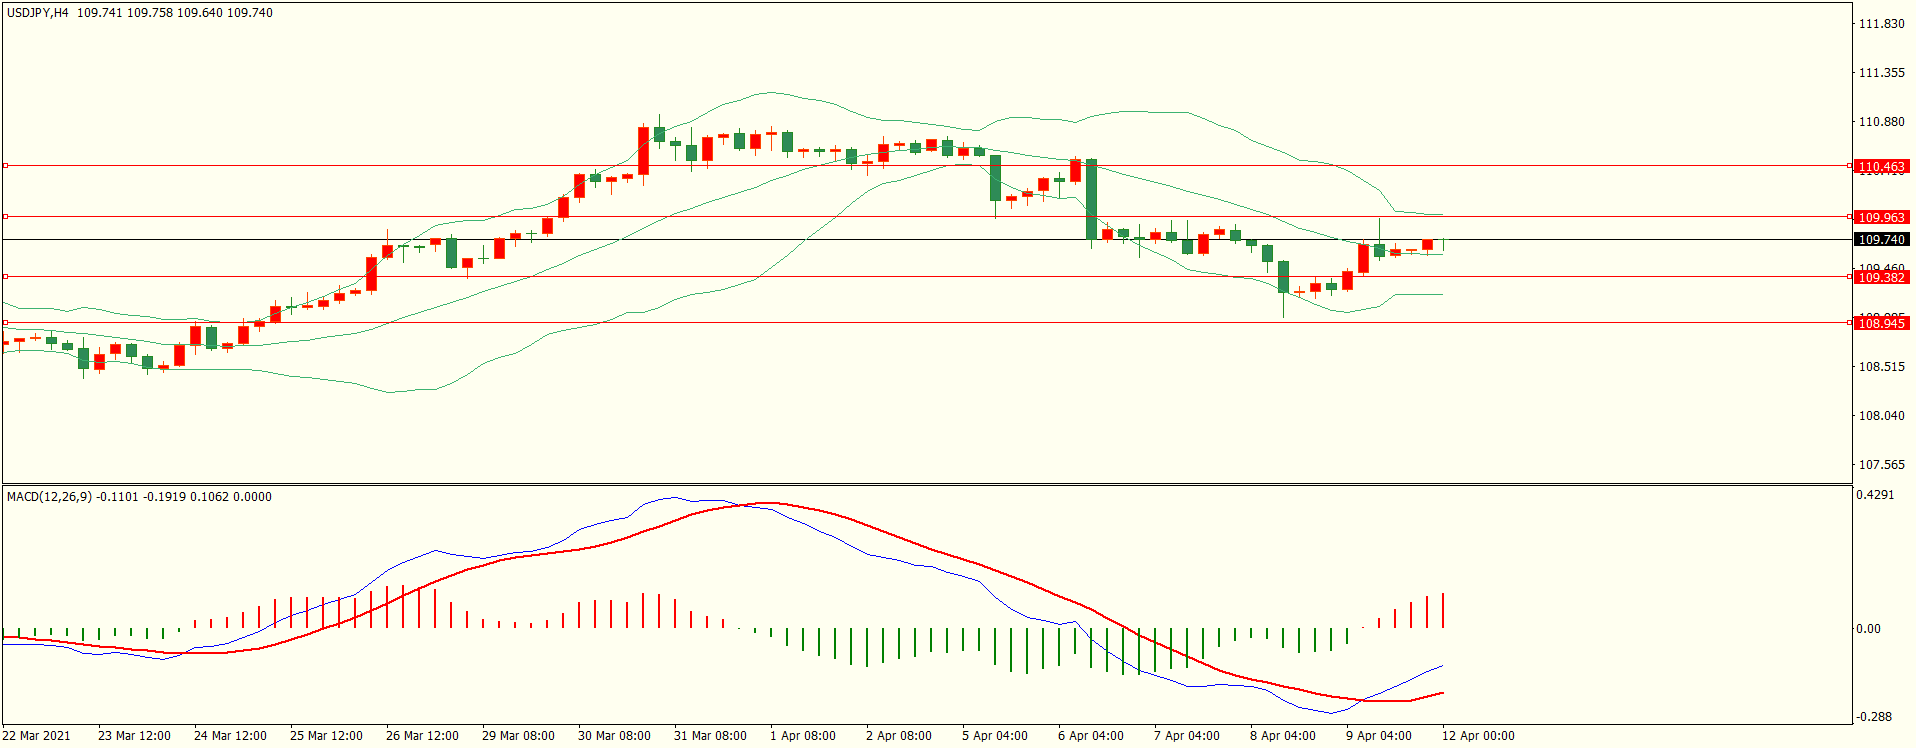Click the 22 Mar 2021 date label
The image size is (1916, 748).
click(x=37, y=736)
